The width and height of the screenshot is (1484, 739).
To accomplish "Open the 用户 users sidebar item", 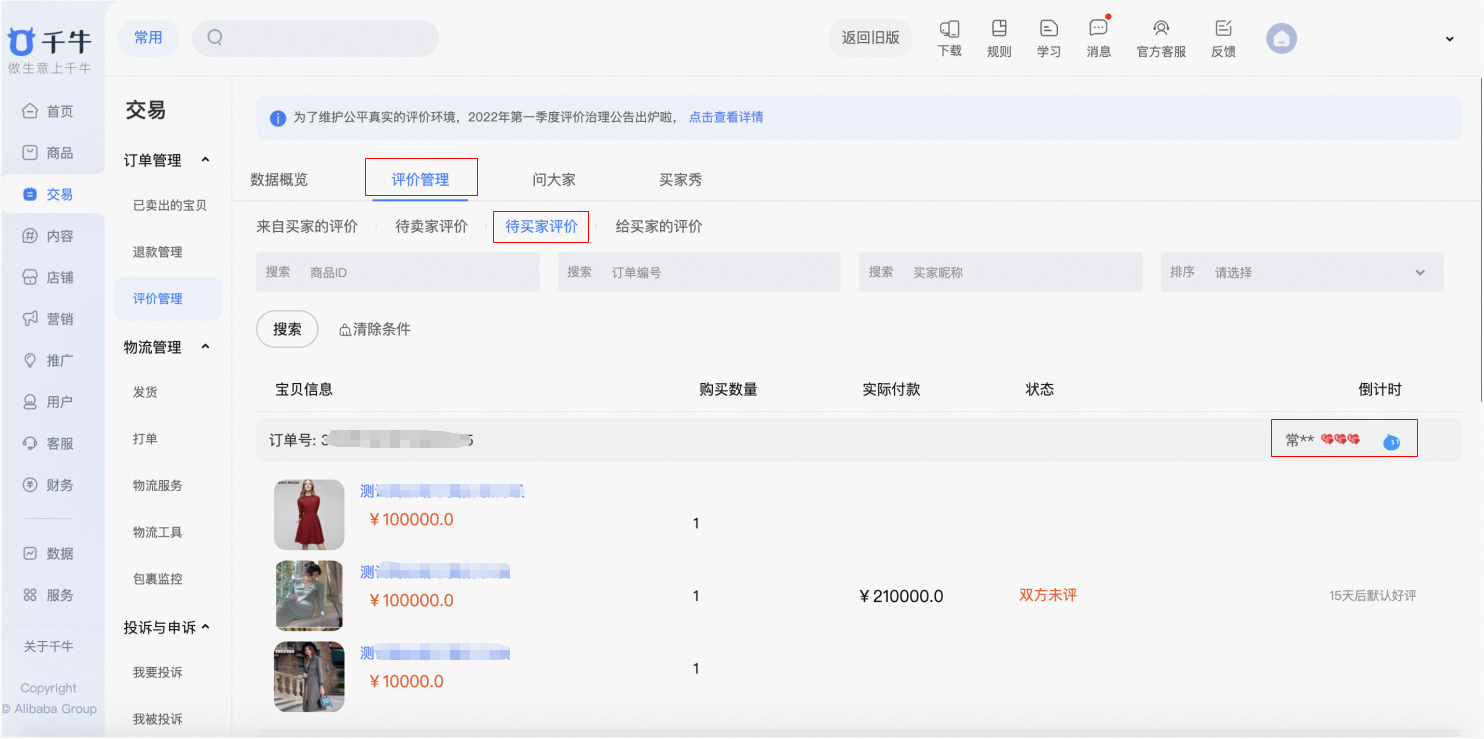I will pos(48,402).
